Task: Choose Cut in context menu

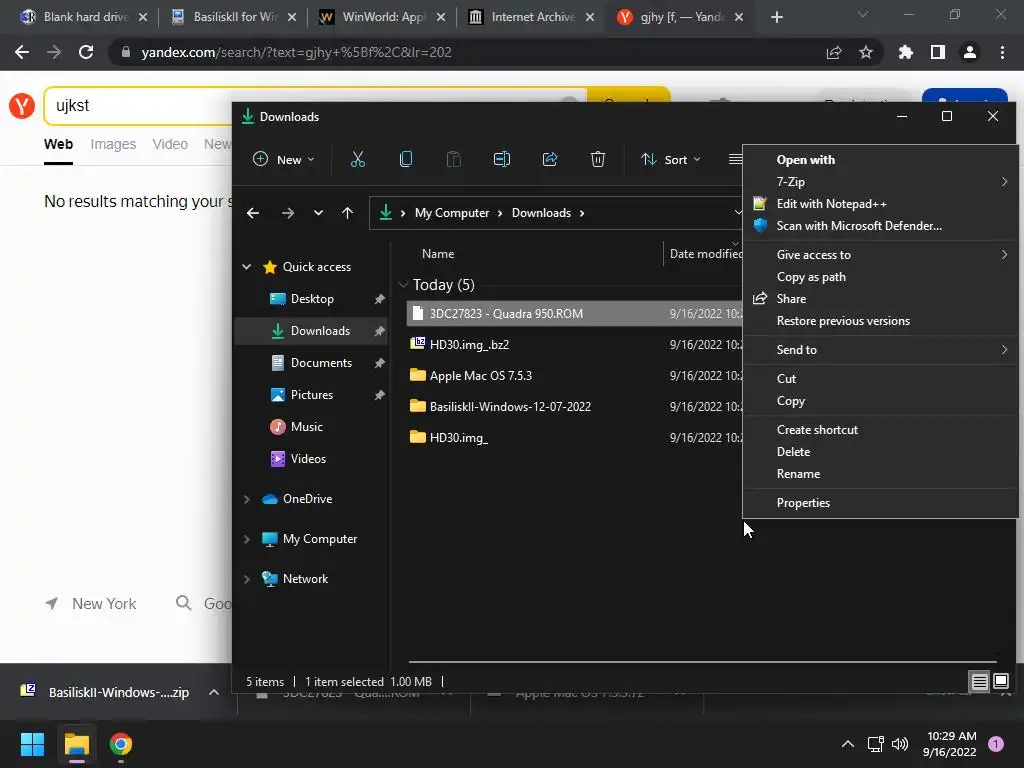Action: (x=880, y=379)
